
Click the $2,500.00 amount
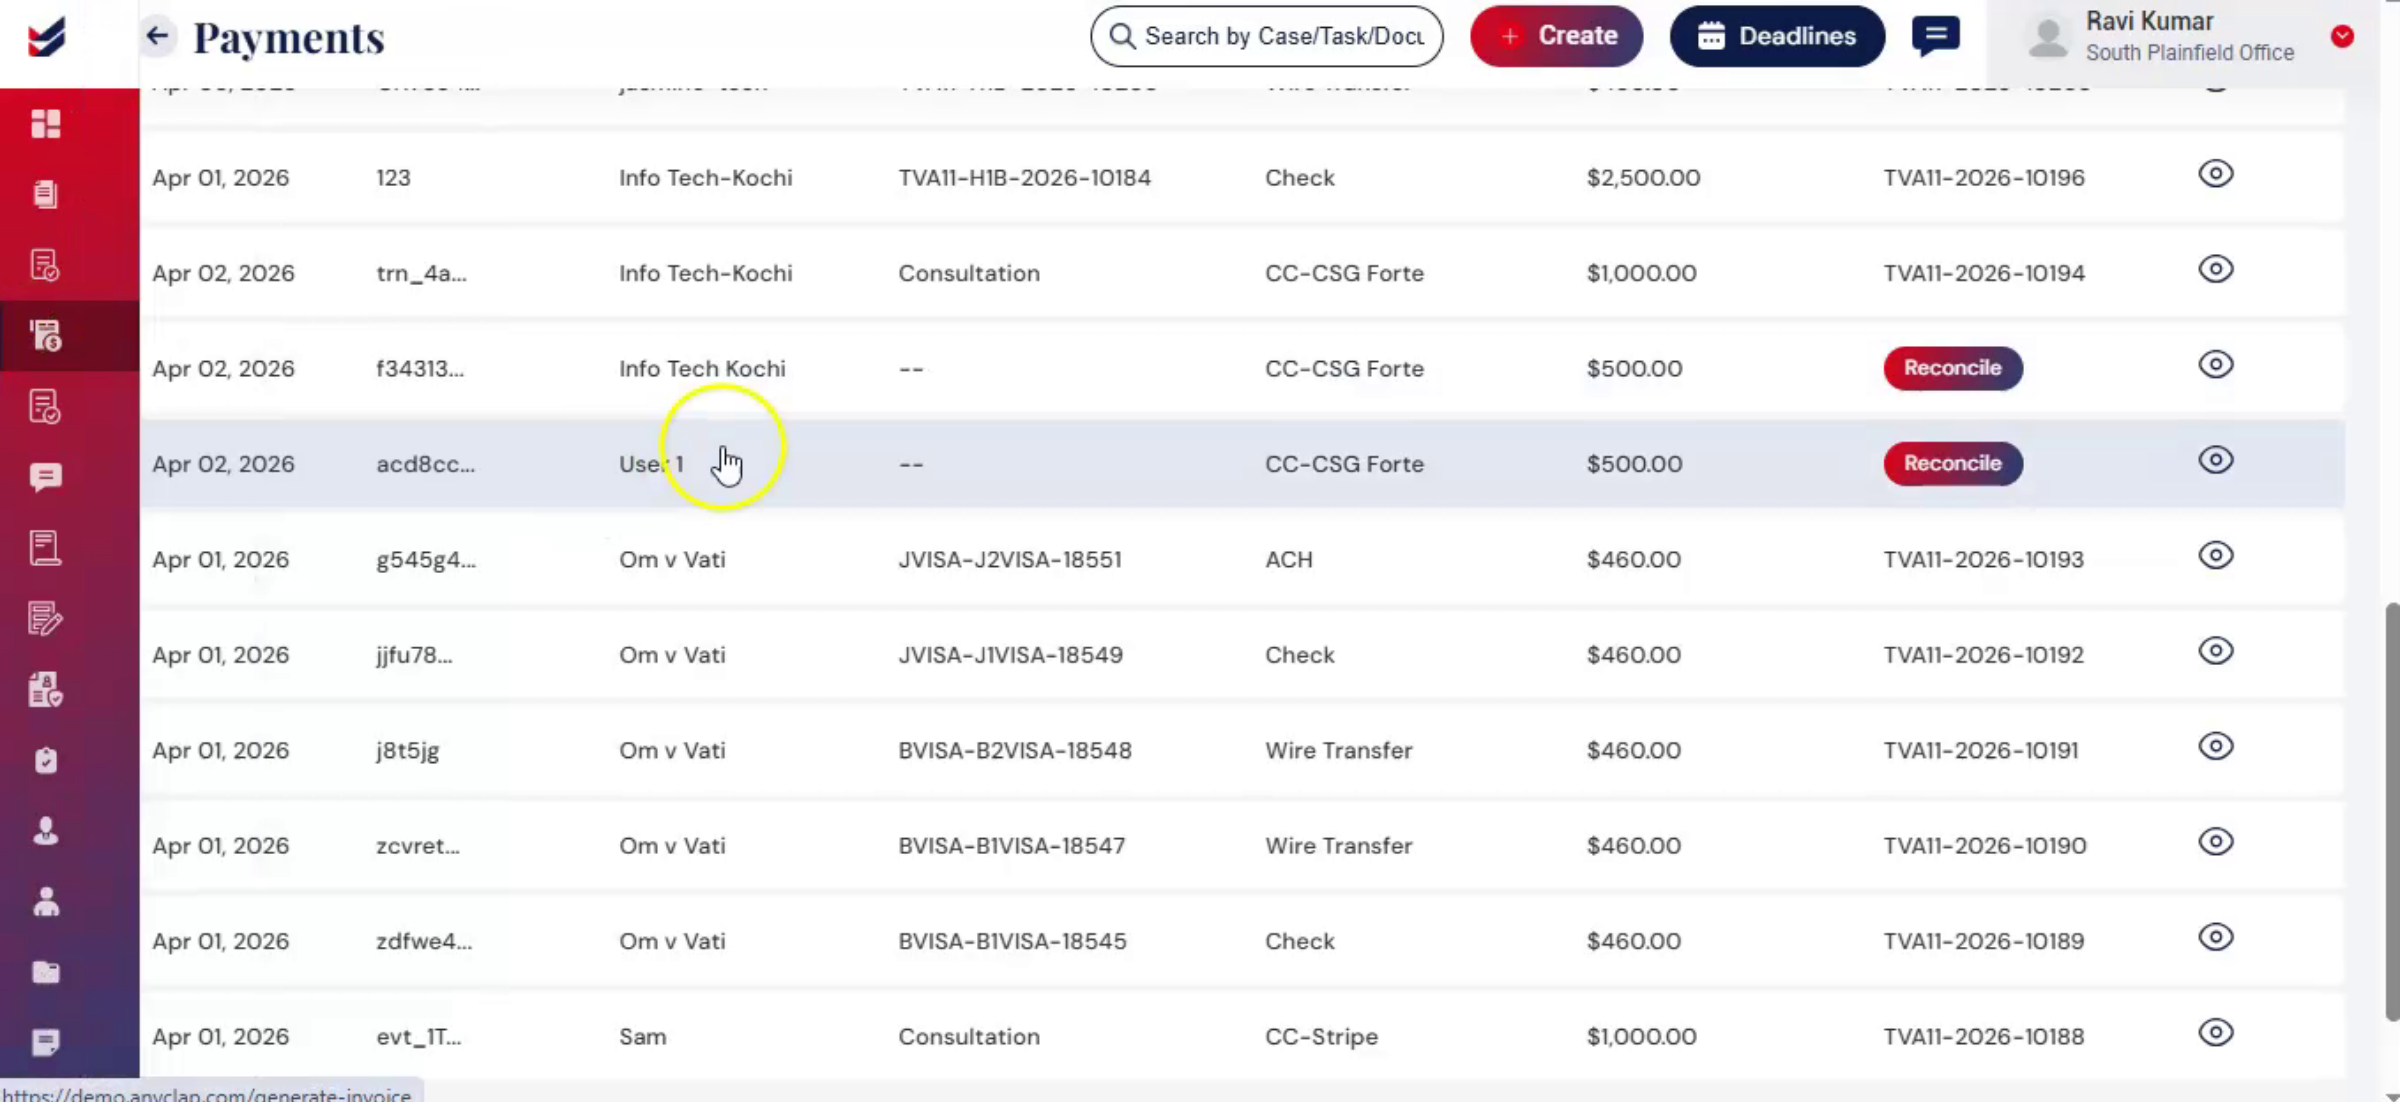[x=1643, y=178]
